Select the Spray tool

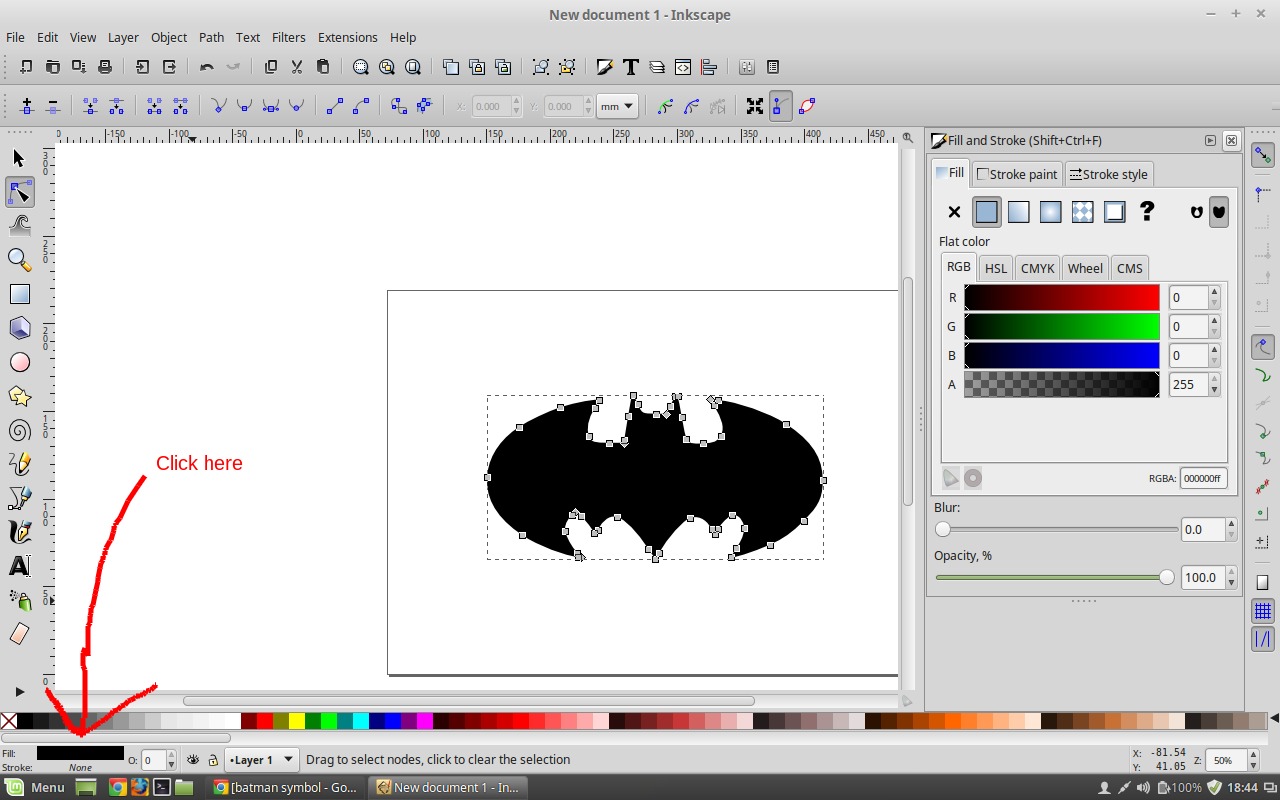tap(19, 600)
